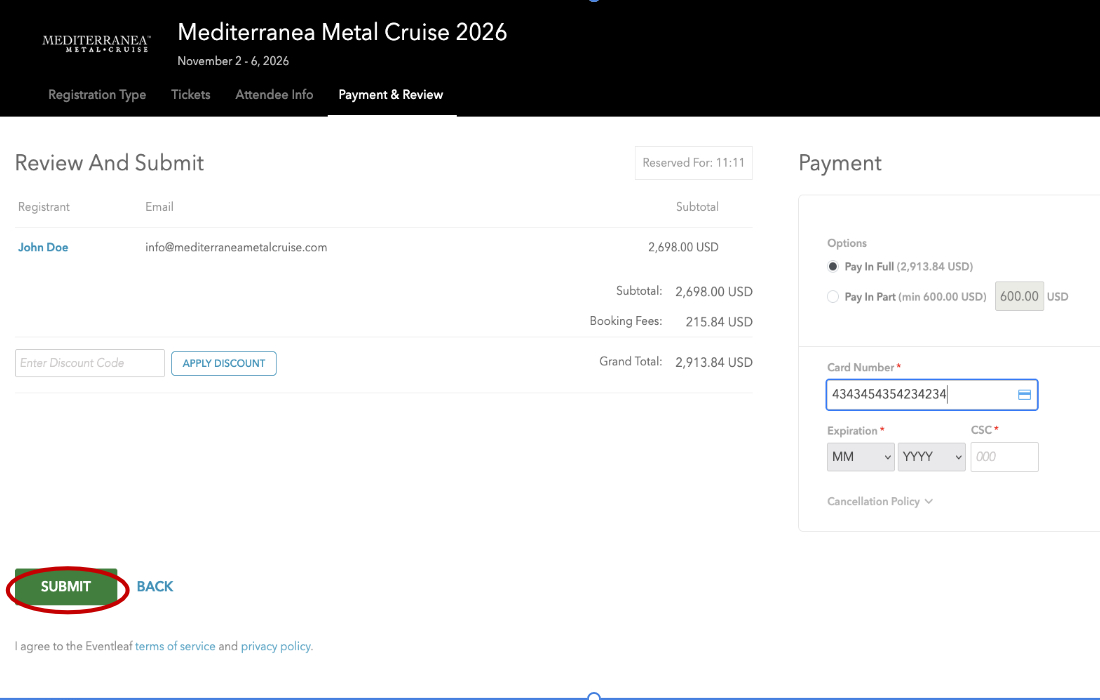1100x700 pixels.
Task: Click the CSC security code field
Action: tap(1004, 457)
